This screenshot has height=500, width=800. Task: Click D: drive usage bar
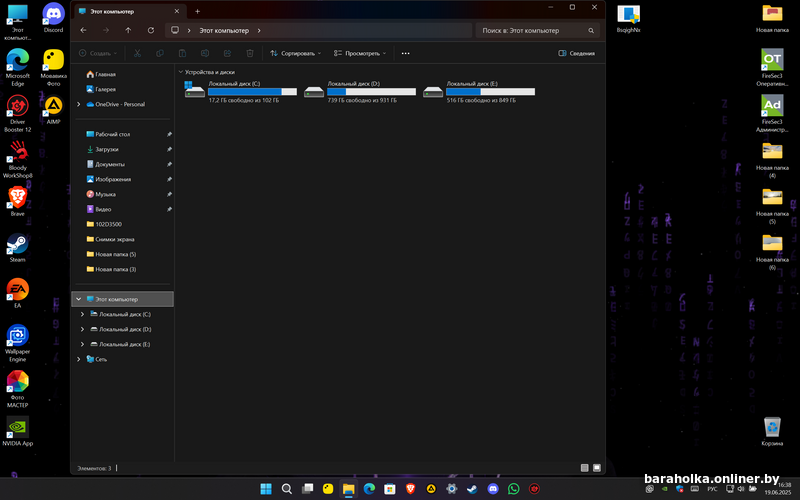(371, 92)
